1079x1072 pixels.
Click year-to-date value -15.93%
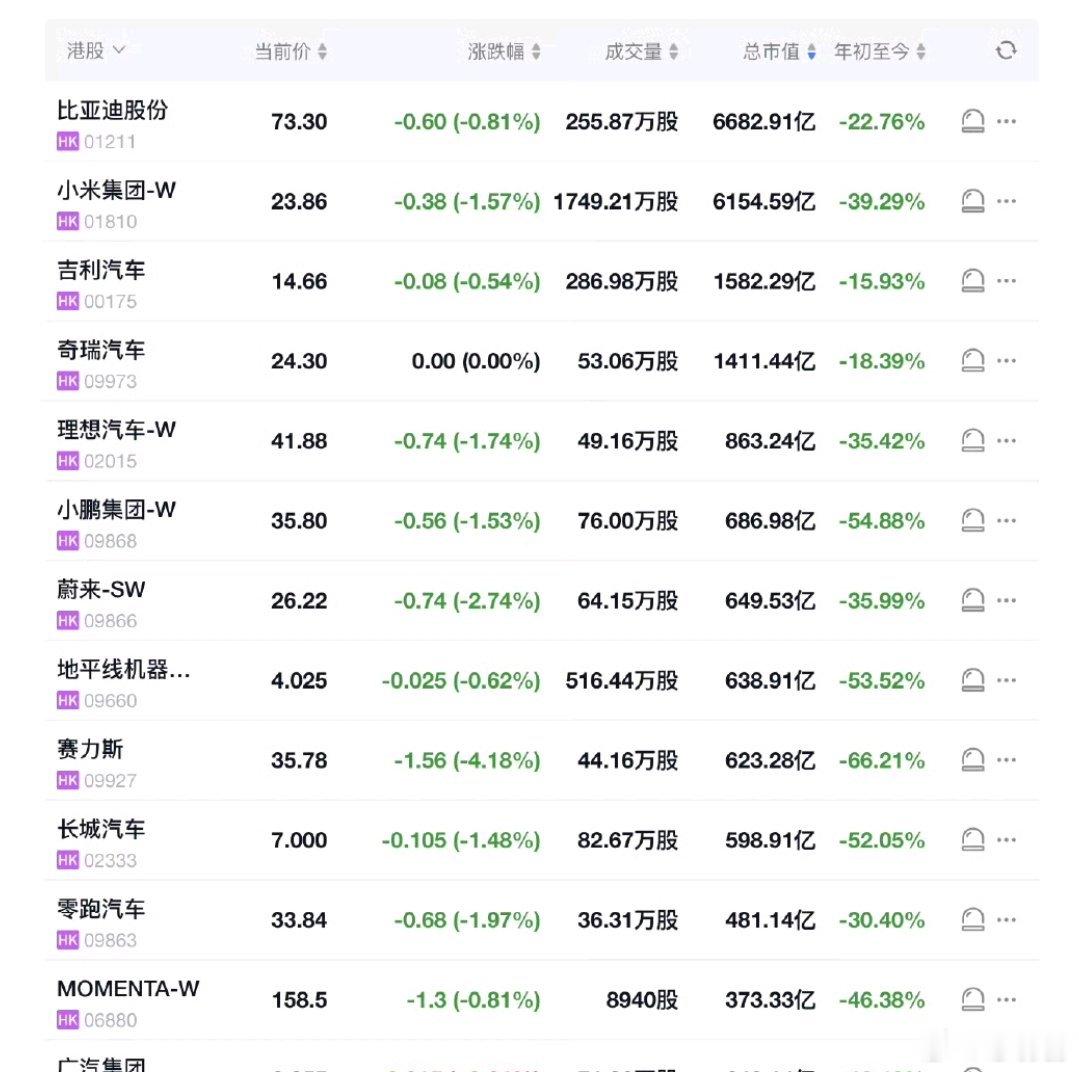click(882, 281)
